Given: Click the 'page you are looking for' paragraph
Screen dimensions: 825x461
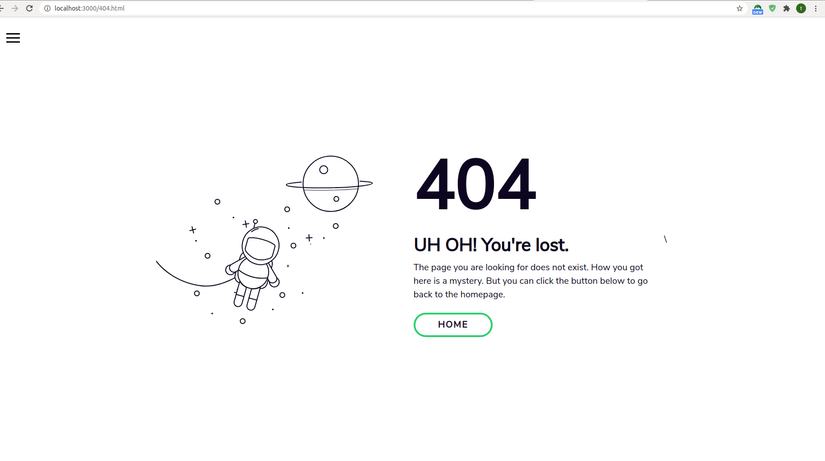Looking at the screenshot, I should click(x=530, y=281).
